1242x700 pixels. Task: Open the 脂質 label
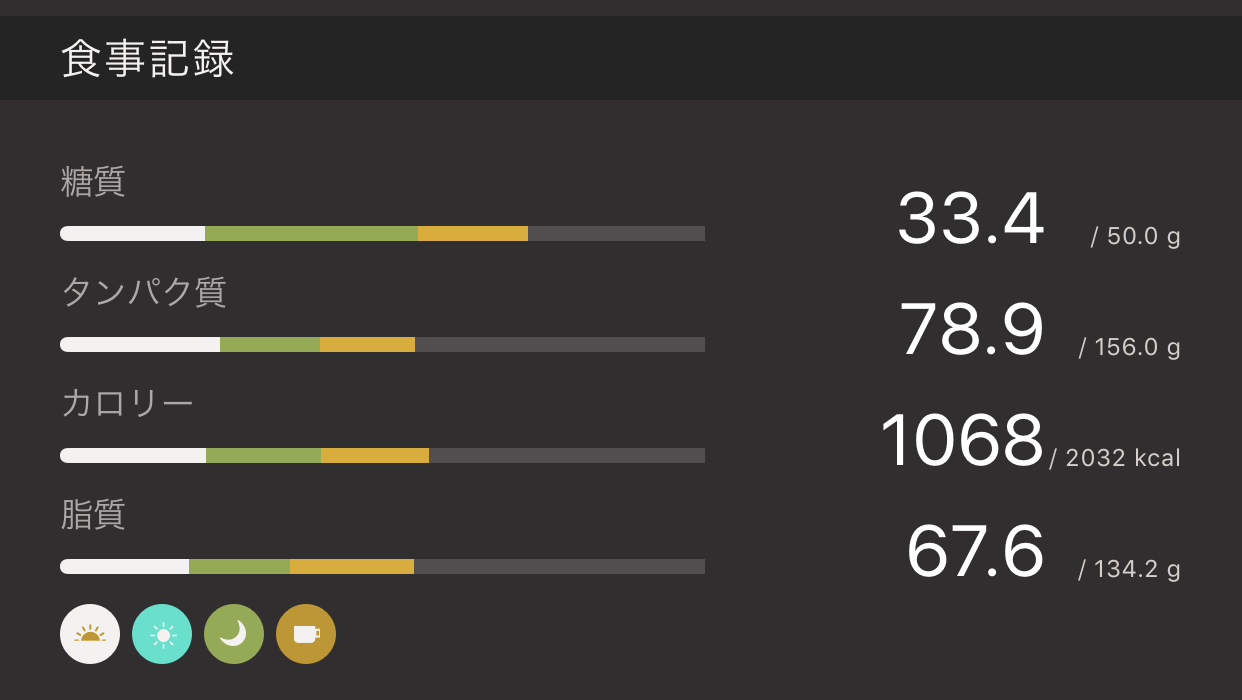pos(93,514)
